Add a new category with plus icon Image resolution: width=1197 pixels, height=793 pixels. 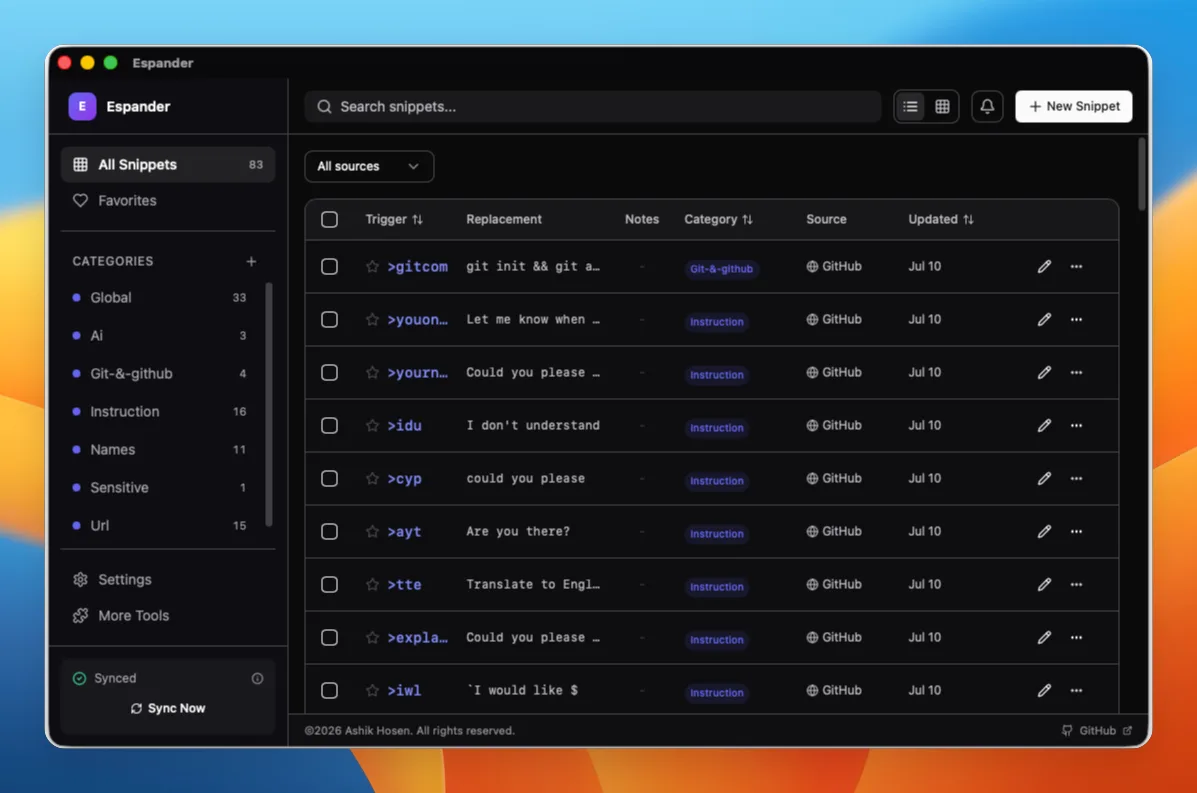point(251,261)
